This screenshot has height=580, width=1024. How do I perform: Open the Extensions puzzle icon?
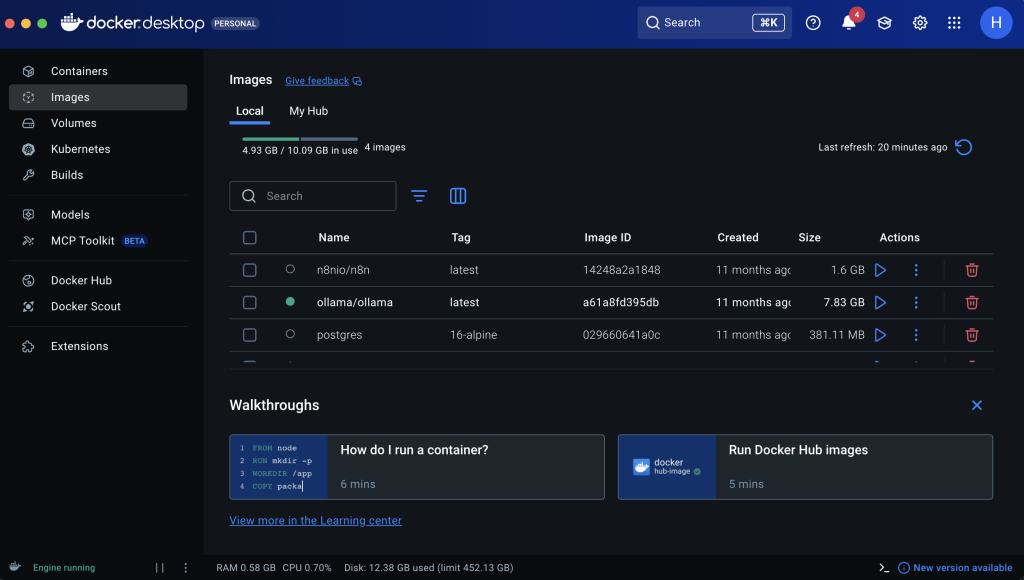pos(28,346)
